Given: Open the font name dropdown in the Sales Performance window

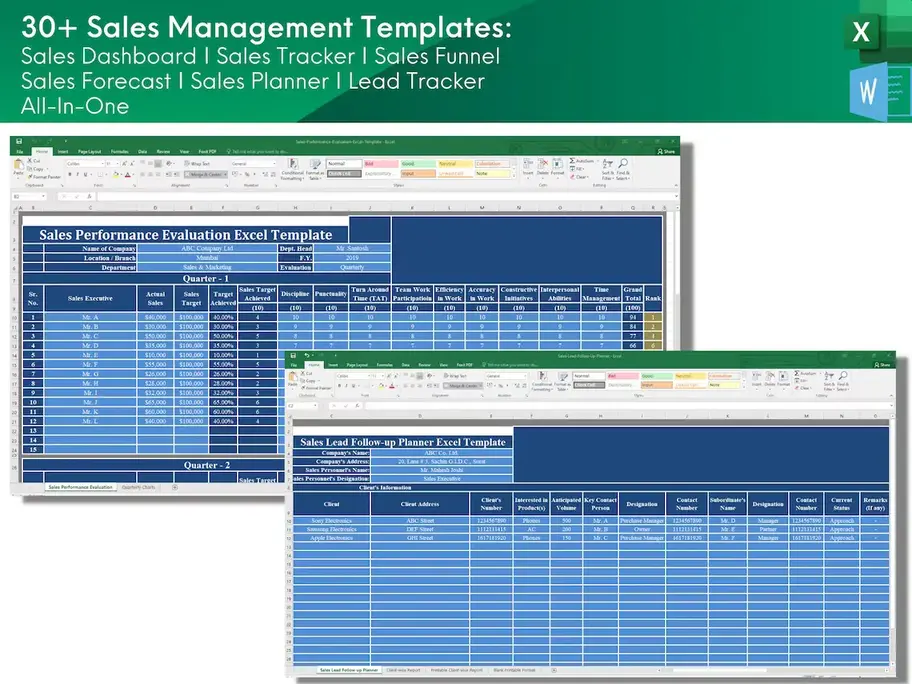Looking at the screenshot, I should point(86,163).
